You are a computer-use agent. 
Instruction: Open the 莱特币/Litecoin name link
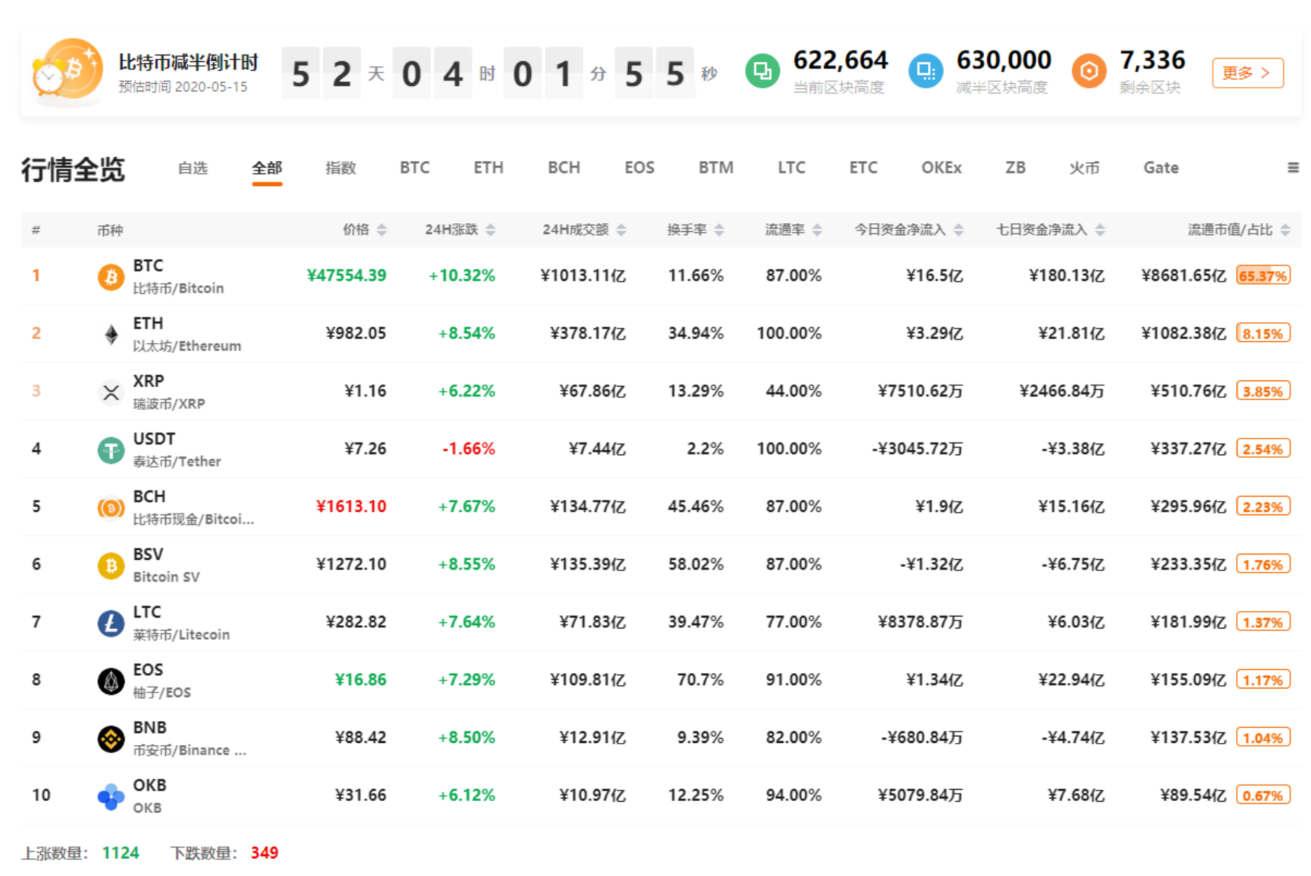pyautogui.click(x=181, y=635)
